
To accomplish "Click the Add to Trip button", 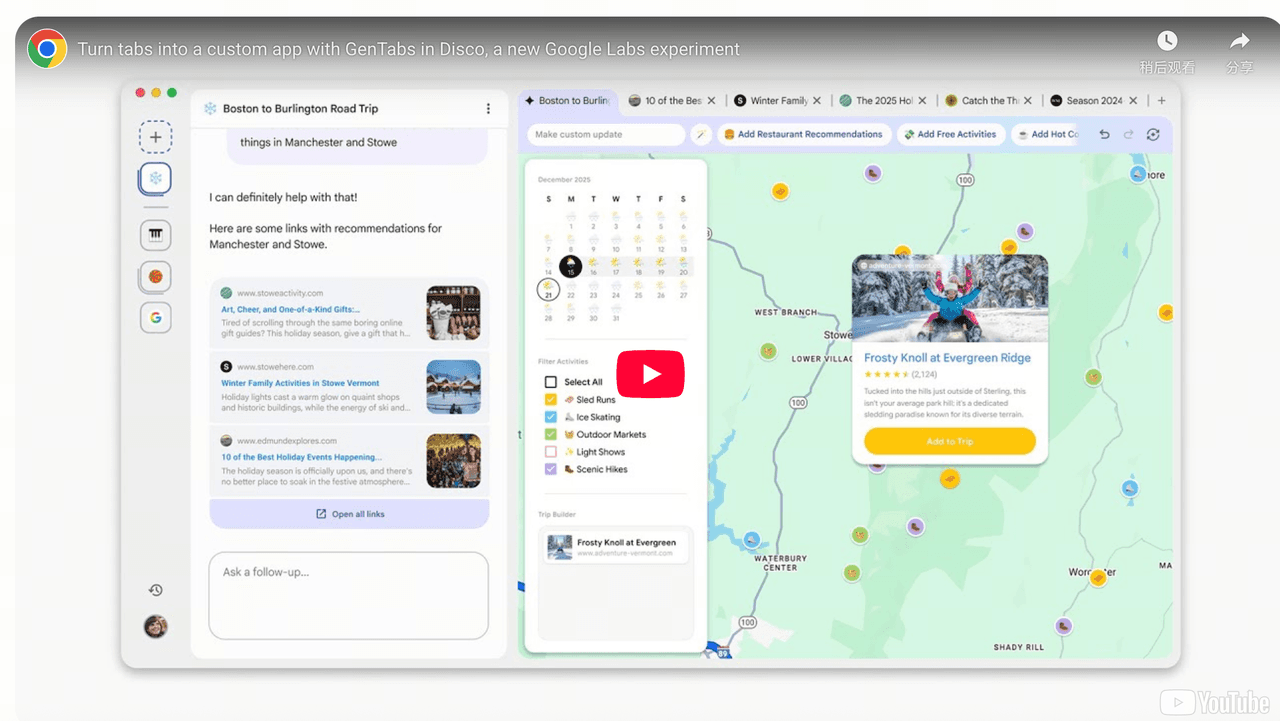I will (x=949, y=441).
